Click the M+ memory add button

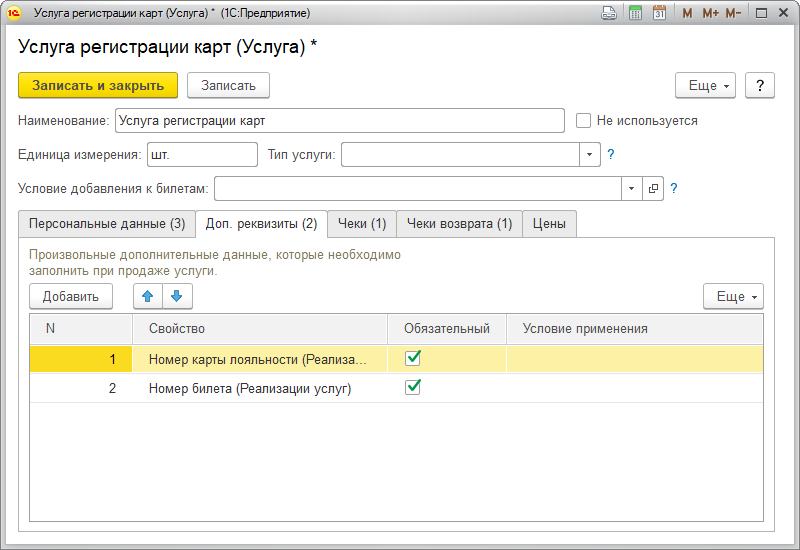click(x=710, y=13)
